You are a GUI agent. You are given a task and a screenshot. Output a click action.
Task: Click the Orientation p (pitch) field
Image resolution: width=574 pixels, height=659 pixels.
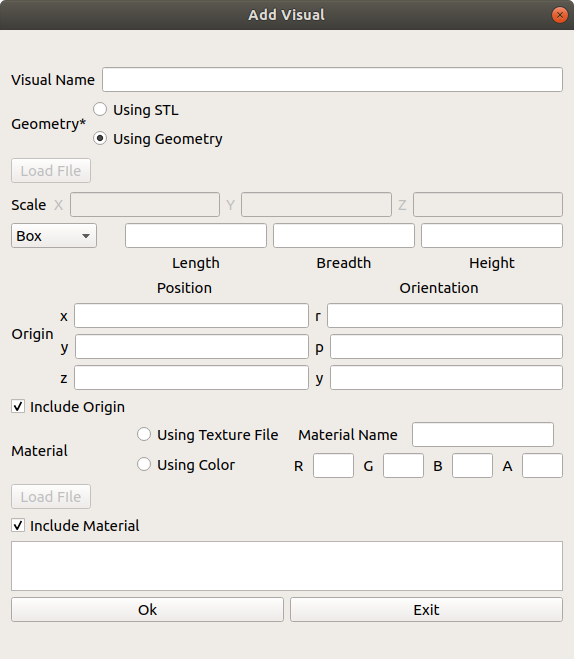[x=446, y=347]
